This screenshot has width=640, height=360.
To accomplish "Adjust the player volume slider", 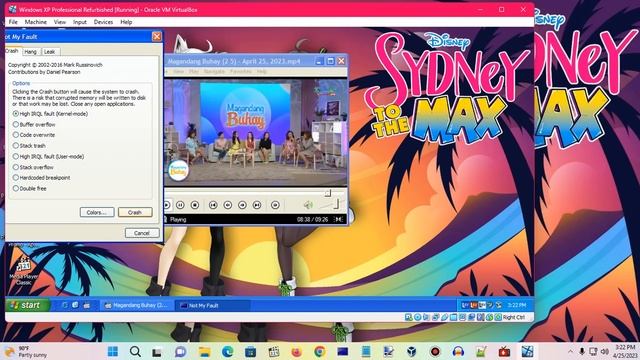I will point(336,204).
